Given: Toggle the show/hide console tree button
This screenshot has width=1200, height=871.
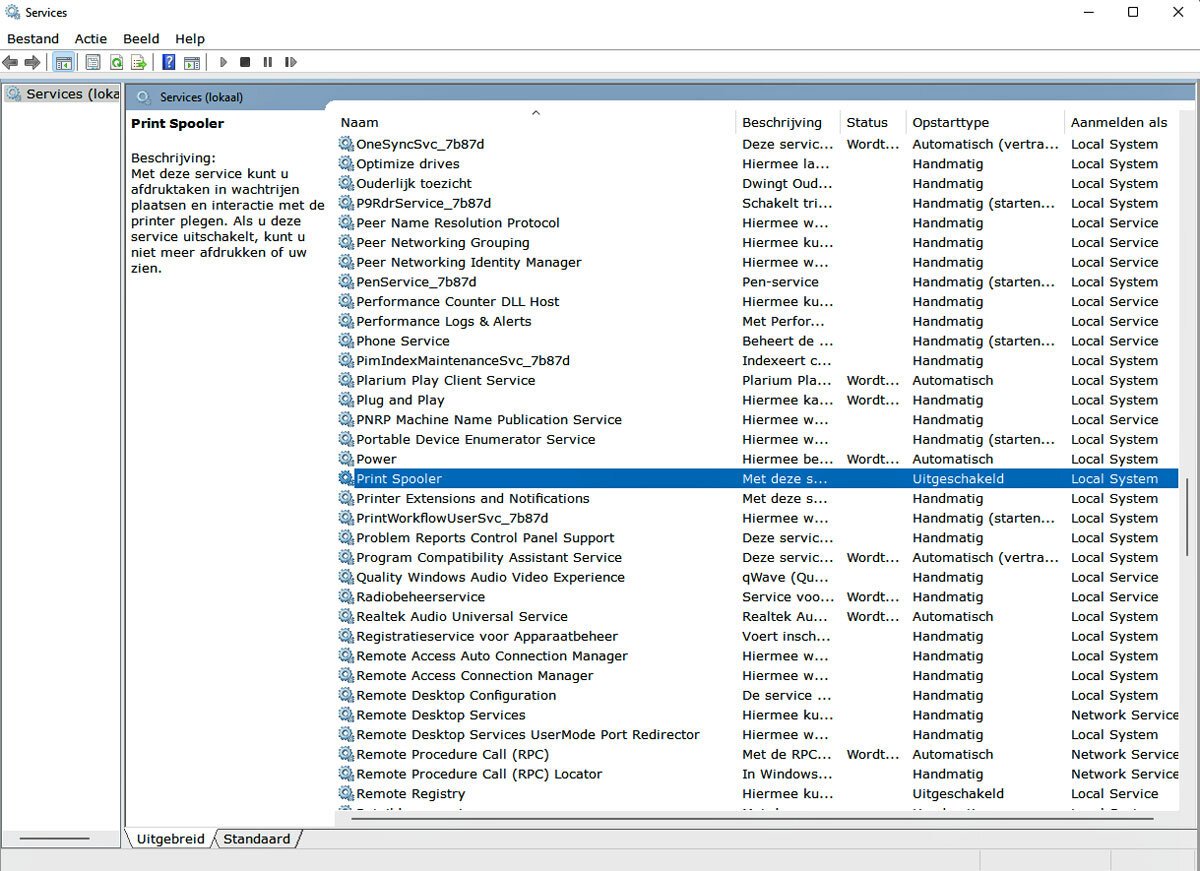Looking at the screenshot, I should click(63, 62).
